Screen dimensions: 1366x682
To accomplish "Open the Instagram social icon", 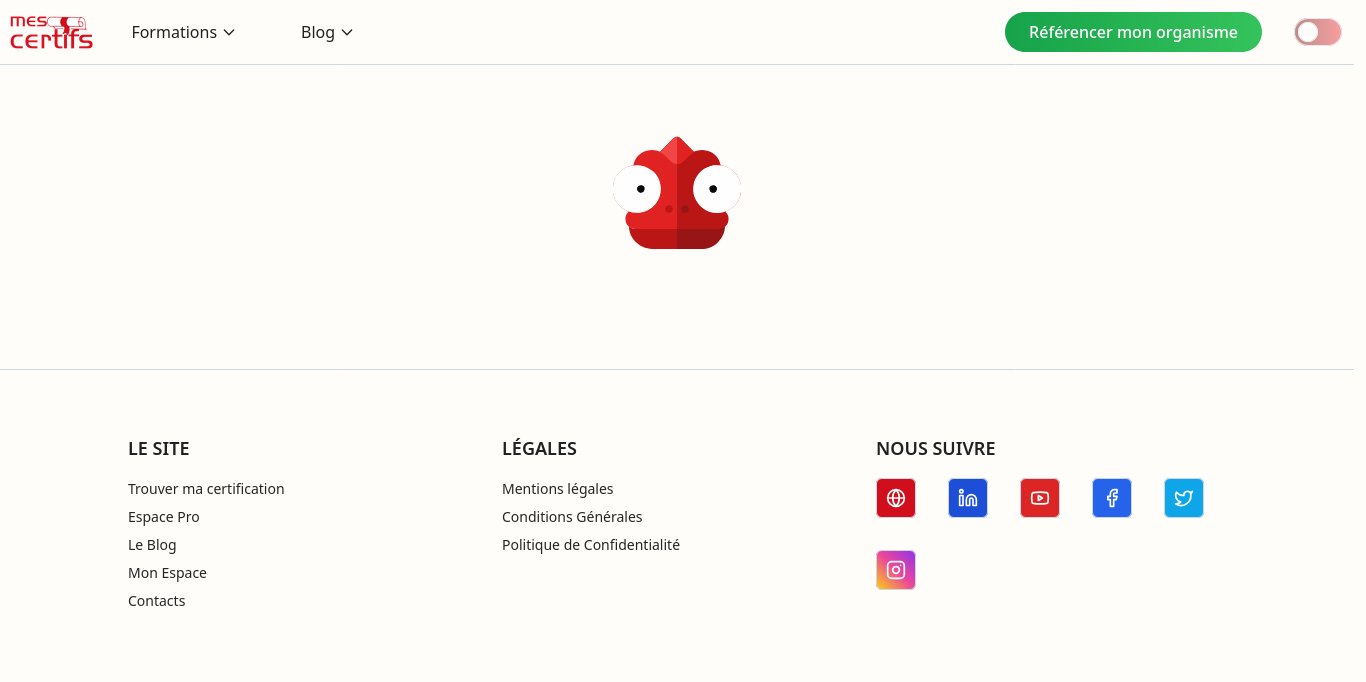I will [x=895, y=570].
